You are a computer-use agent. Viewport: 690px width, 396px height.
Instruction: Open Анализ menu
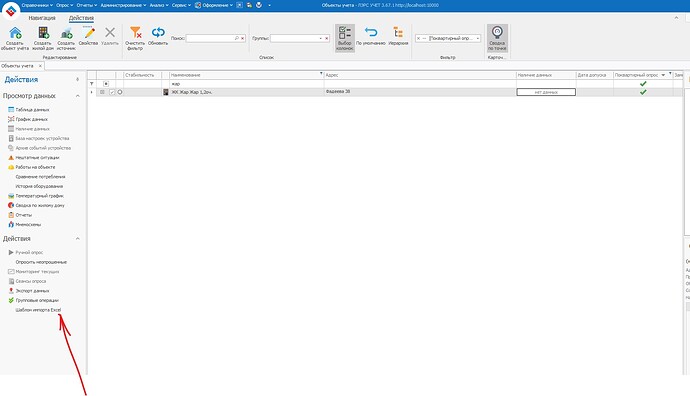(x=159, y=5)
